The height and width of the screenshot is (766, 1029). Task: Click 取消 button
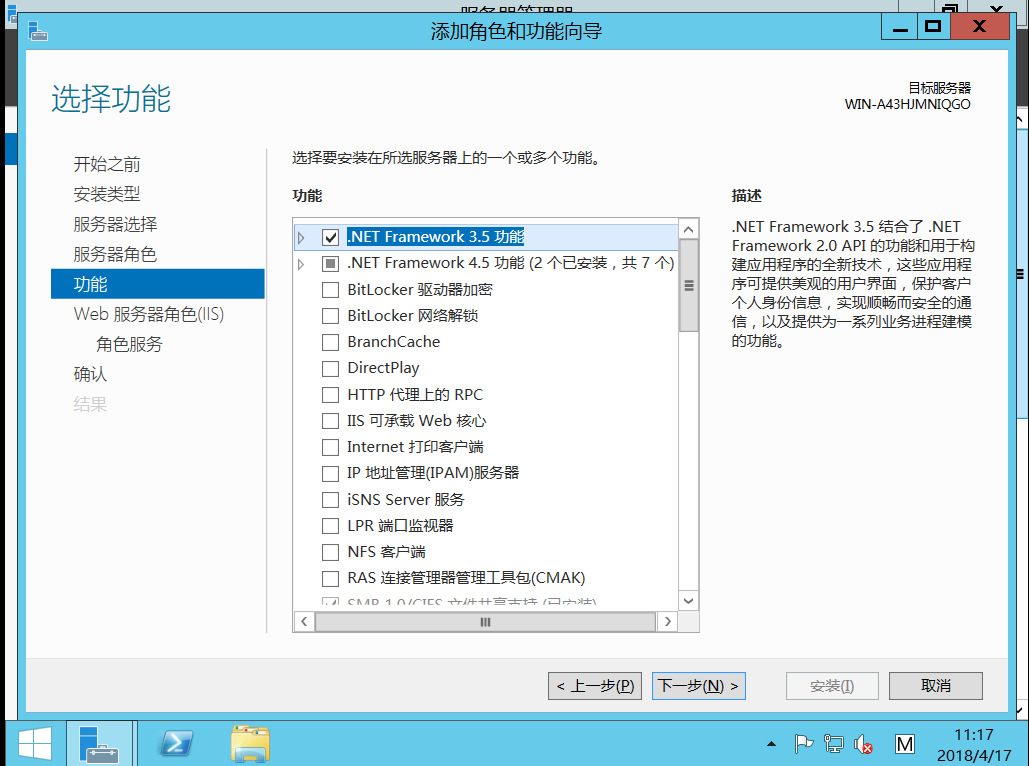tap(936, 686)
